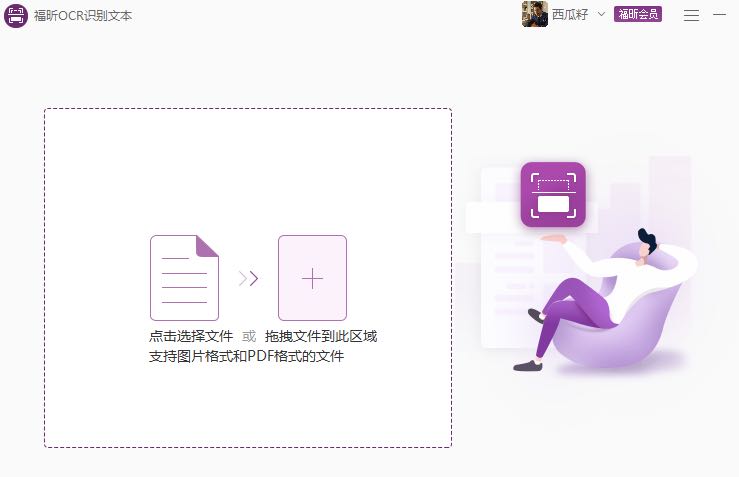This screenshot has height=477, width=739.
Task: Click the purple OCR scan icon illustration
Action: 553,195
